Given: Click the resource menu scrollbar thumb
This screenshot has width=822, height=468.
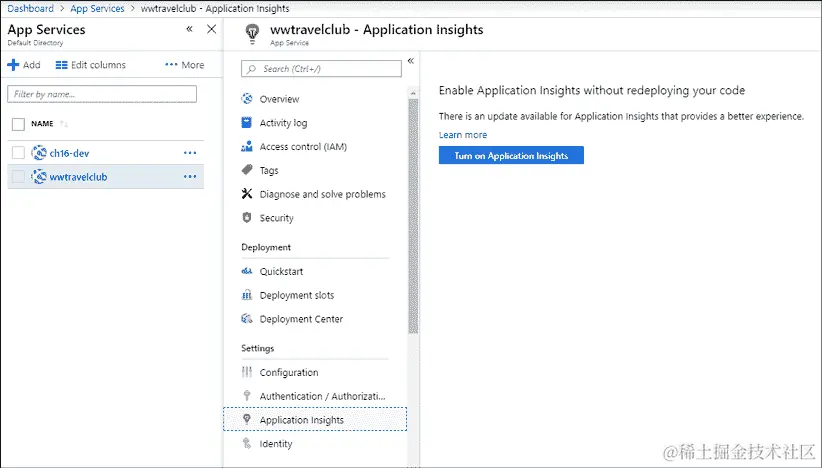Looking at the screenshot, I should click(413, 216).
